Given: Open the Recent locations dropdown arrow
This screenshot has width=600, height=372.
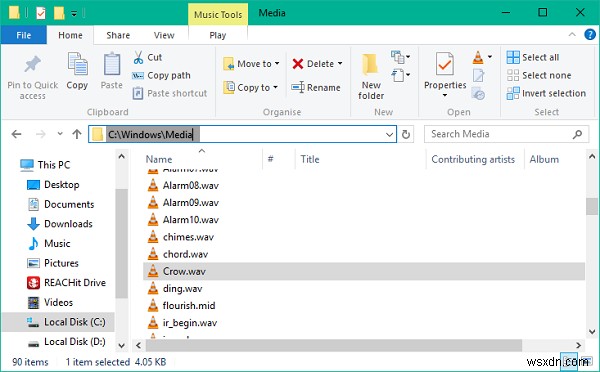Looking at the screenshot, I should tap(60, 134).
